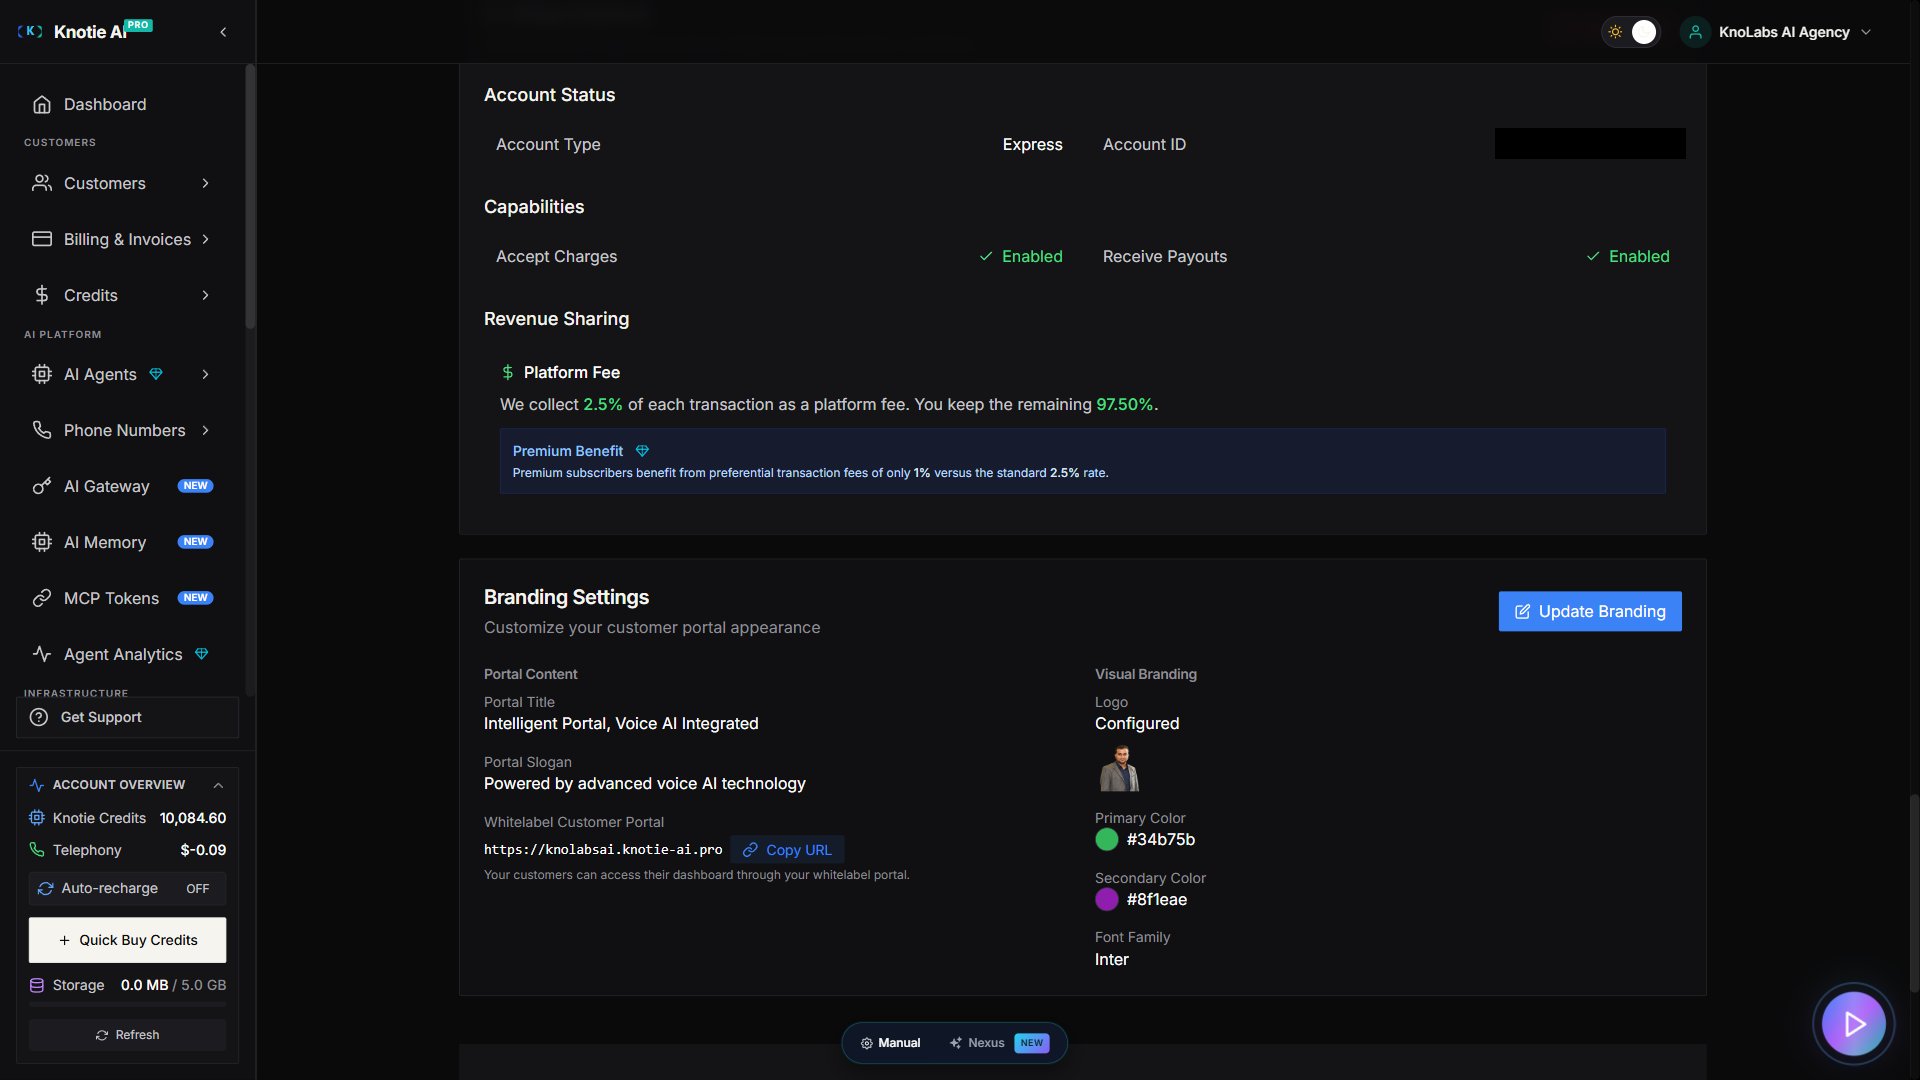1920x1080 pixels.
Task: Expand the Billing & Invoices chevron
Action: point(205,239)
